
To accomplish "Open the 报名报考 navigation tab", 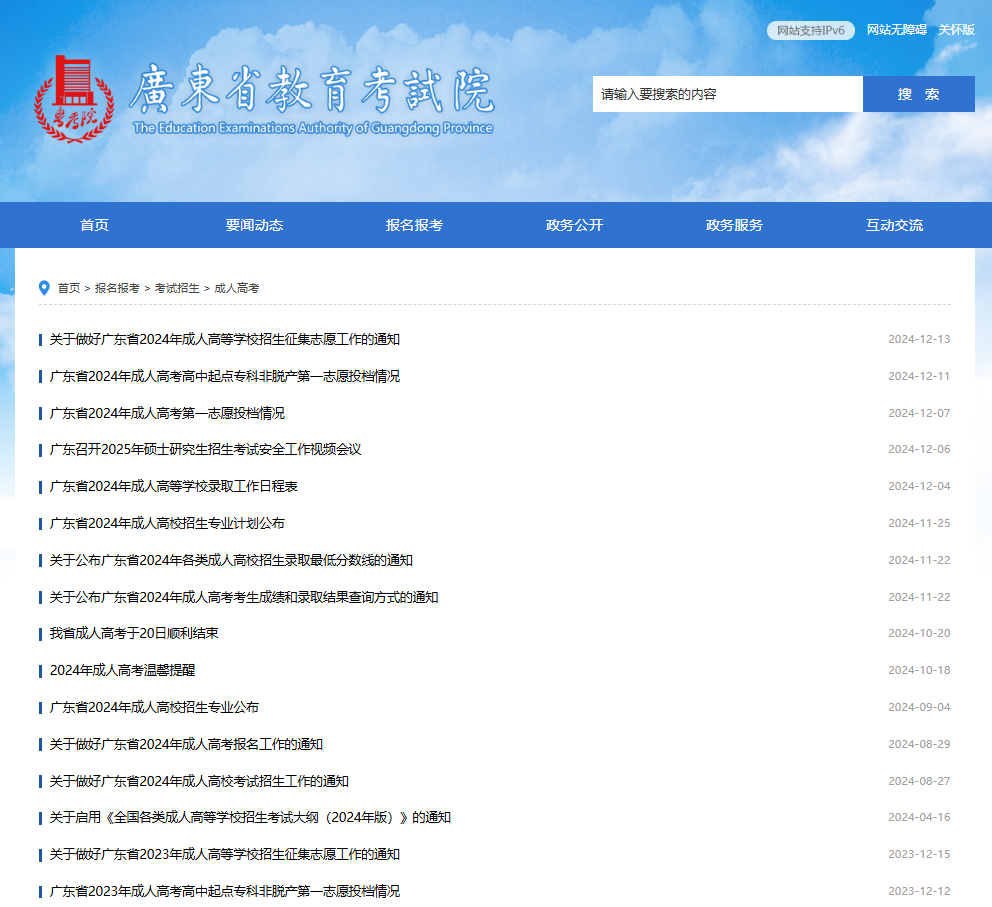I will point(413,225).
